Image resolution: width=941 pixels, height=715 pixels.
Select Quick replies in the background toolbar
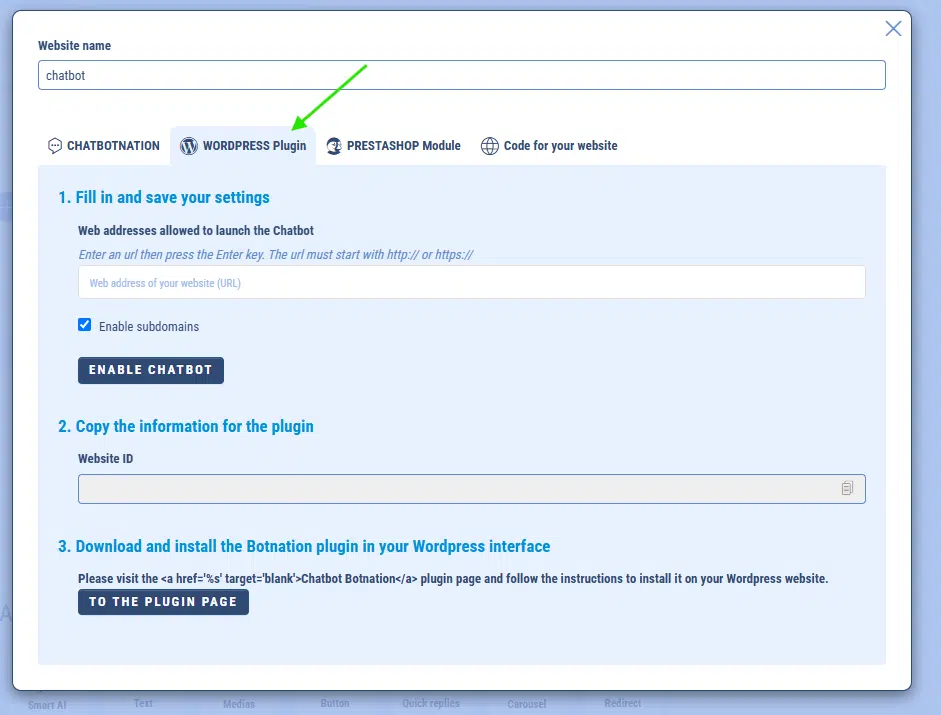[x=431, y=703]
